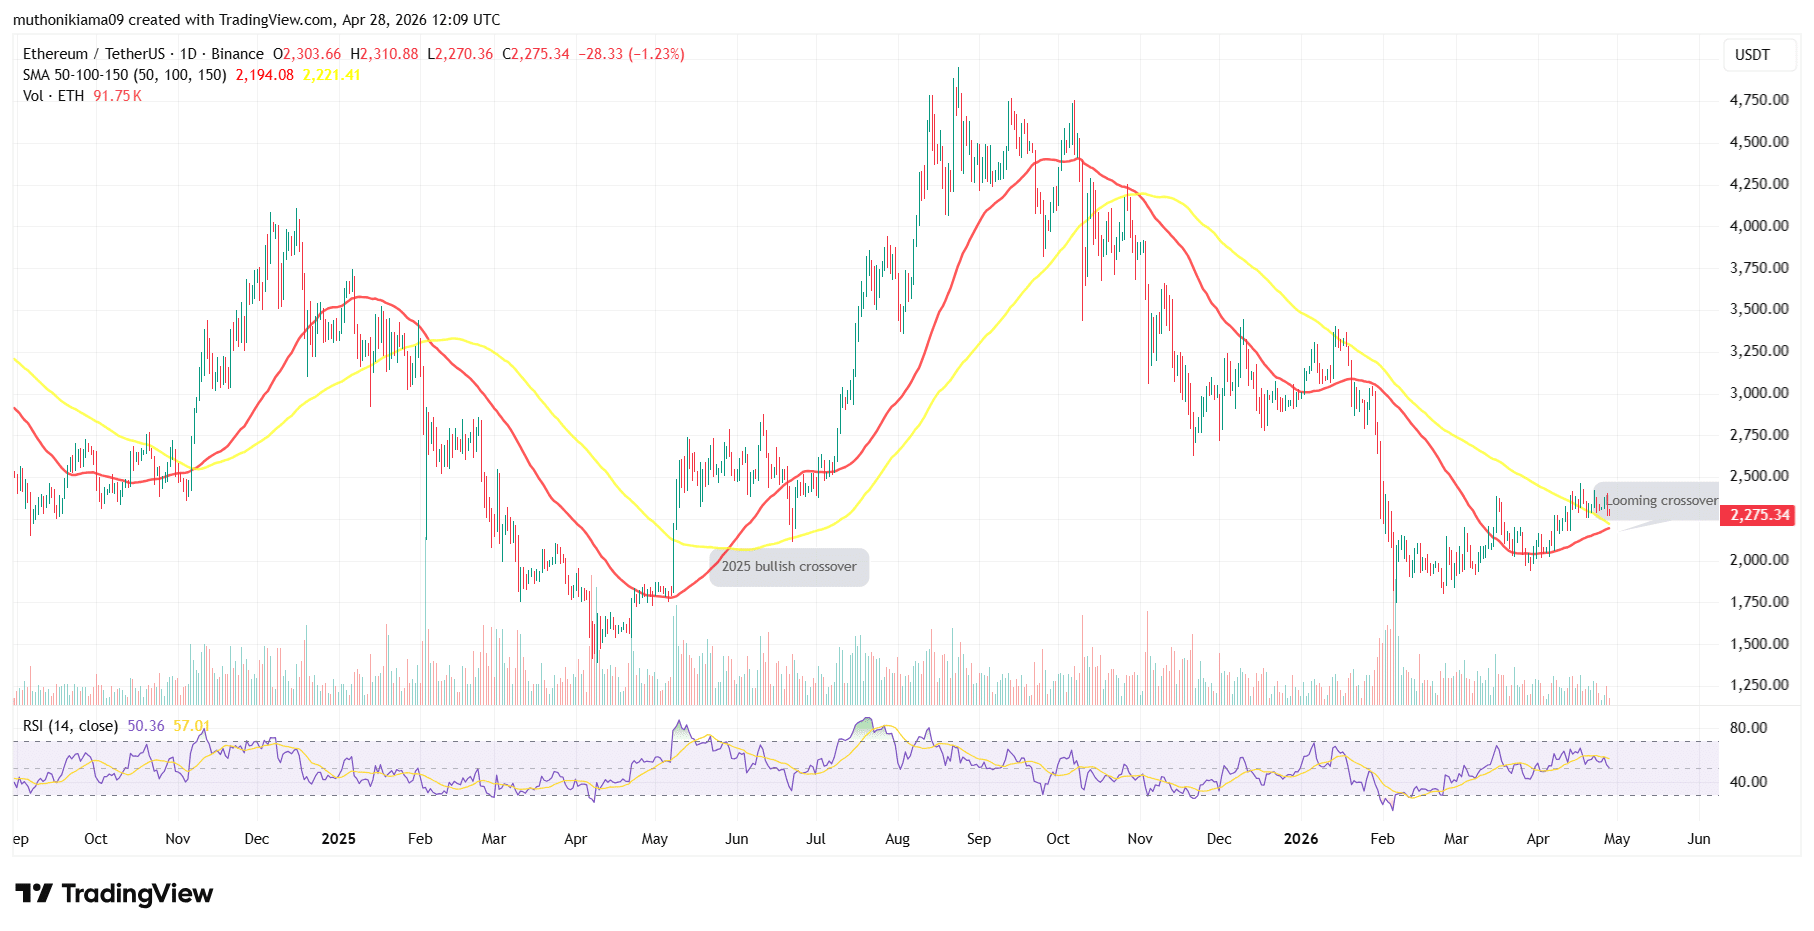Click the May label on time axis
The image size is (1814, 931).
point(1616,839)
